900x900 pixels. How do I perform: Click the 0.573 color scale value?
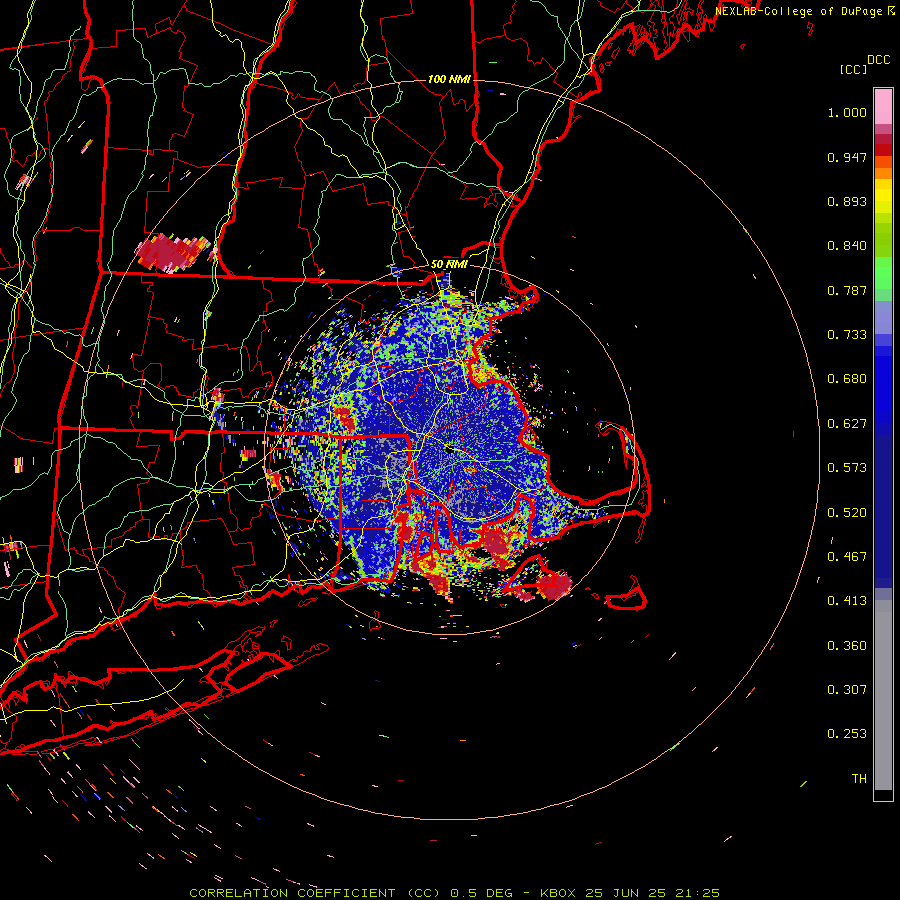tap(847, 468)
